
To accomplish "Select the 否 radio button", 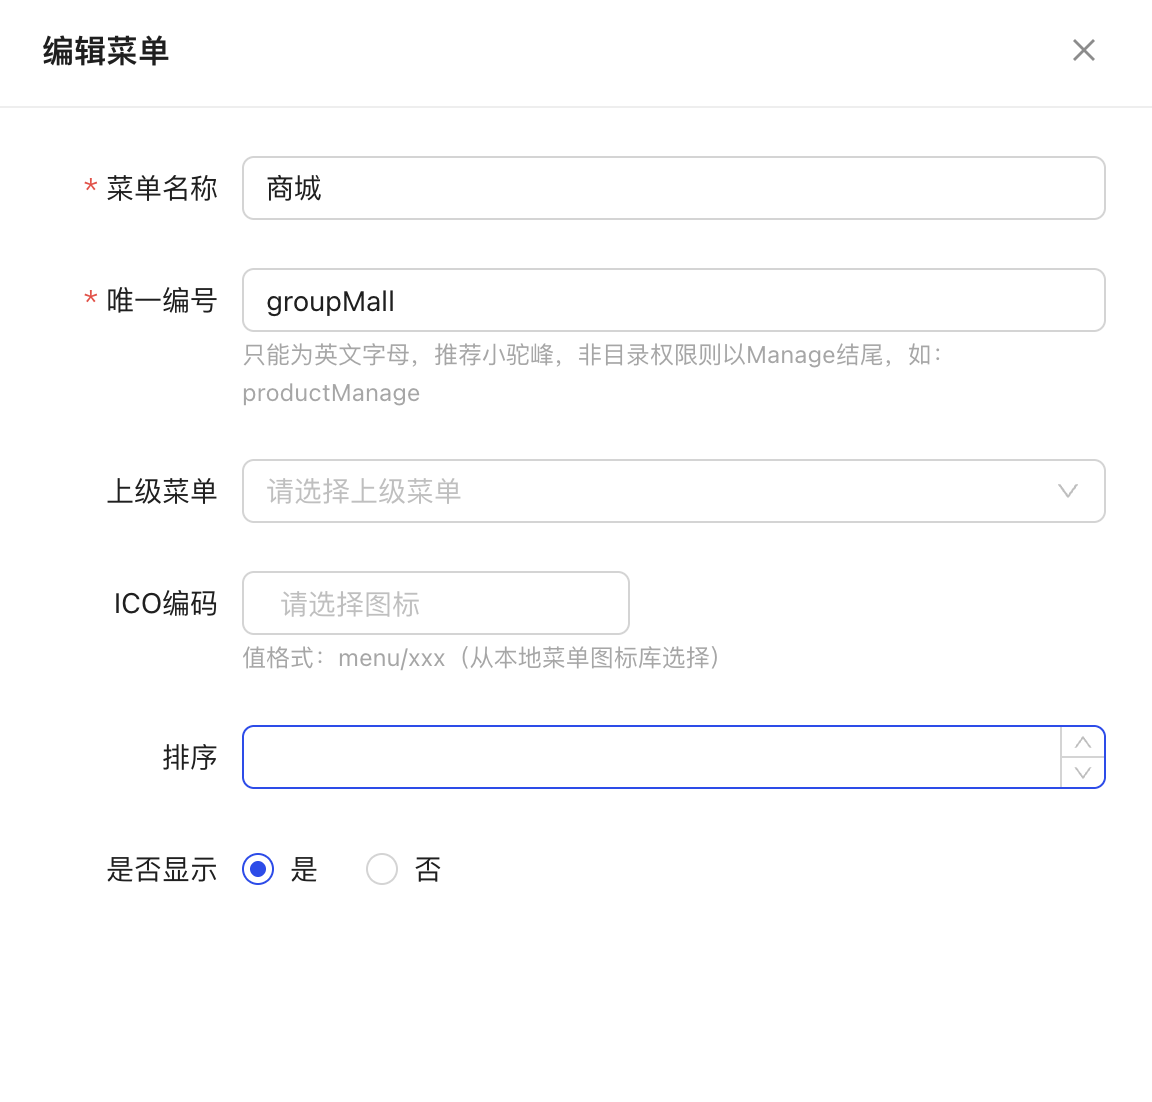I will 382,869.
